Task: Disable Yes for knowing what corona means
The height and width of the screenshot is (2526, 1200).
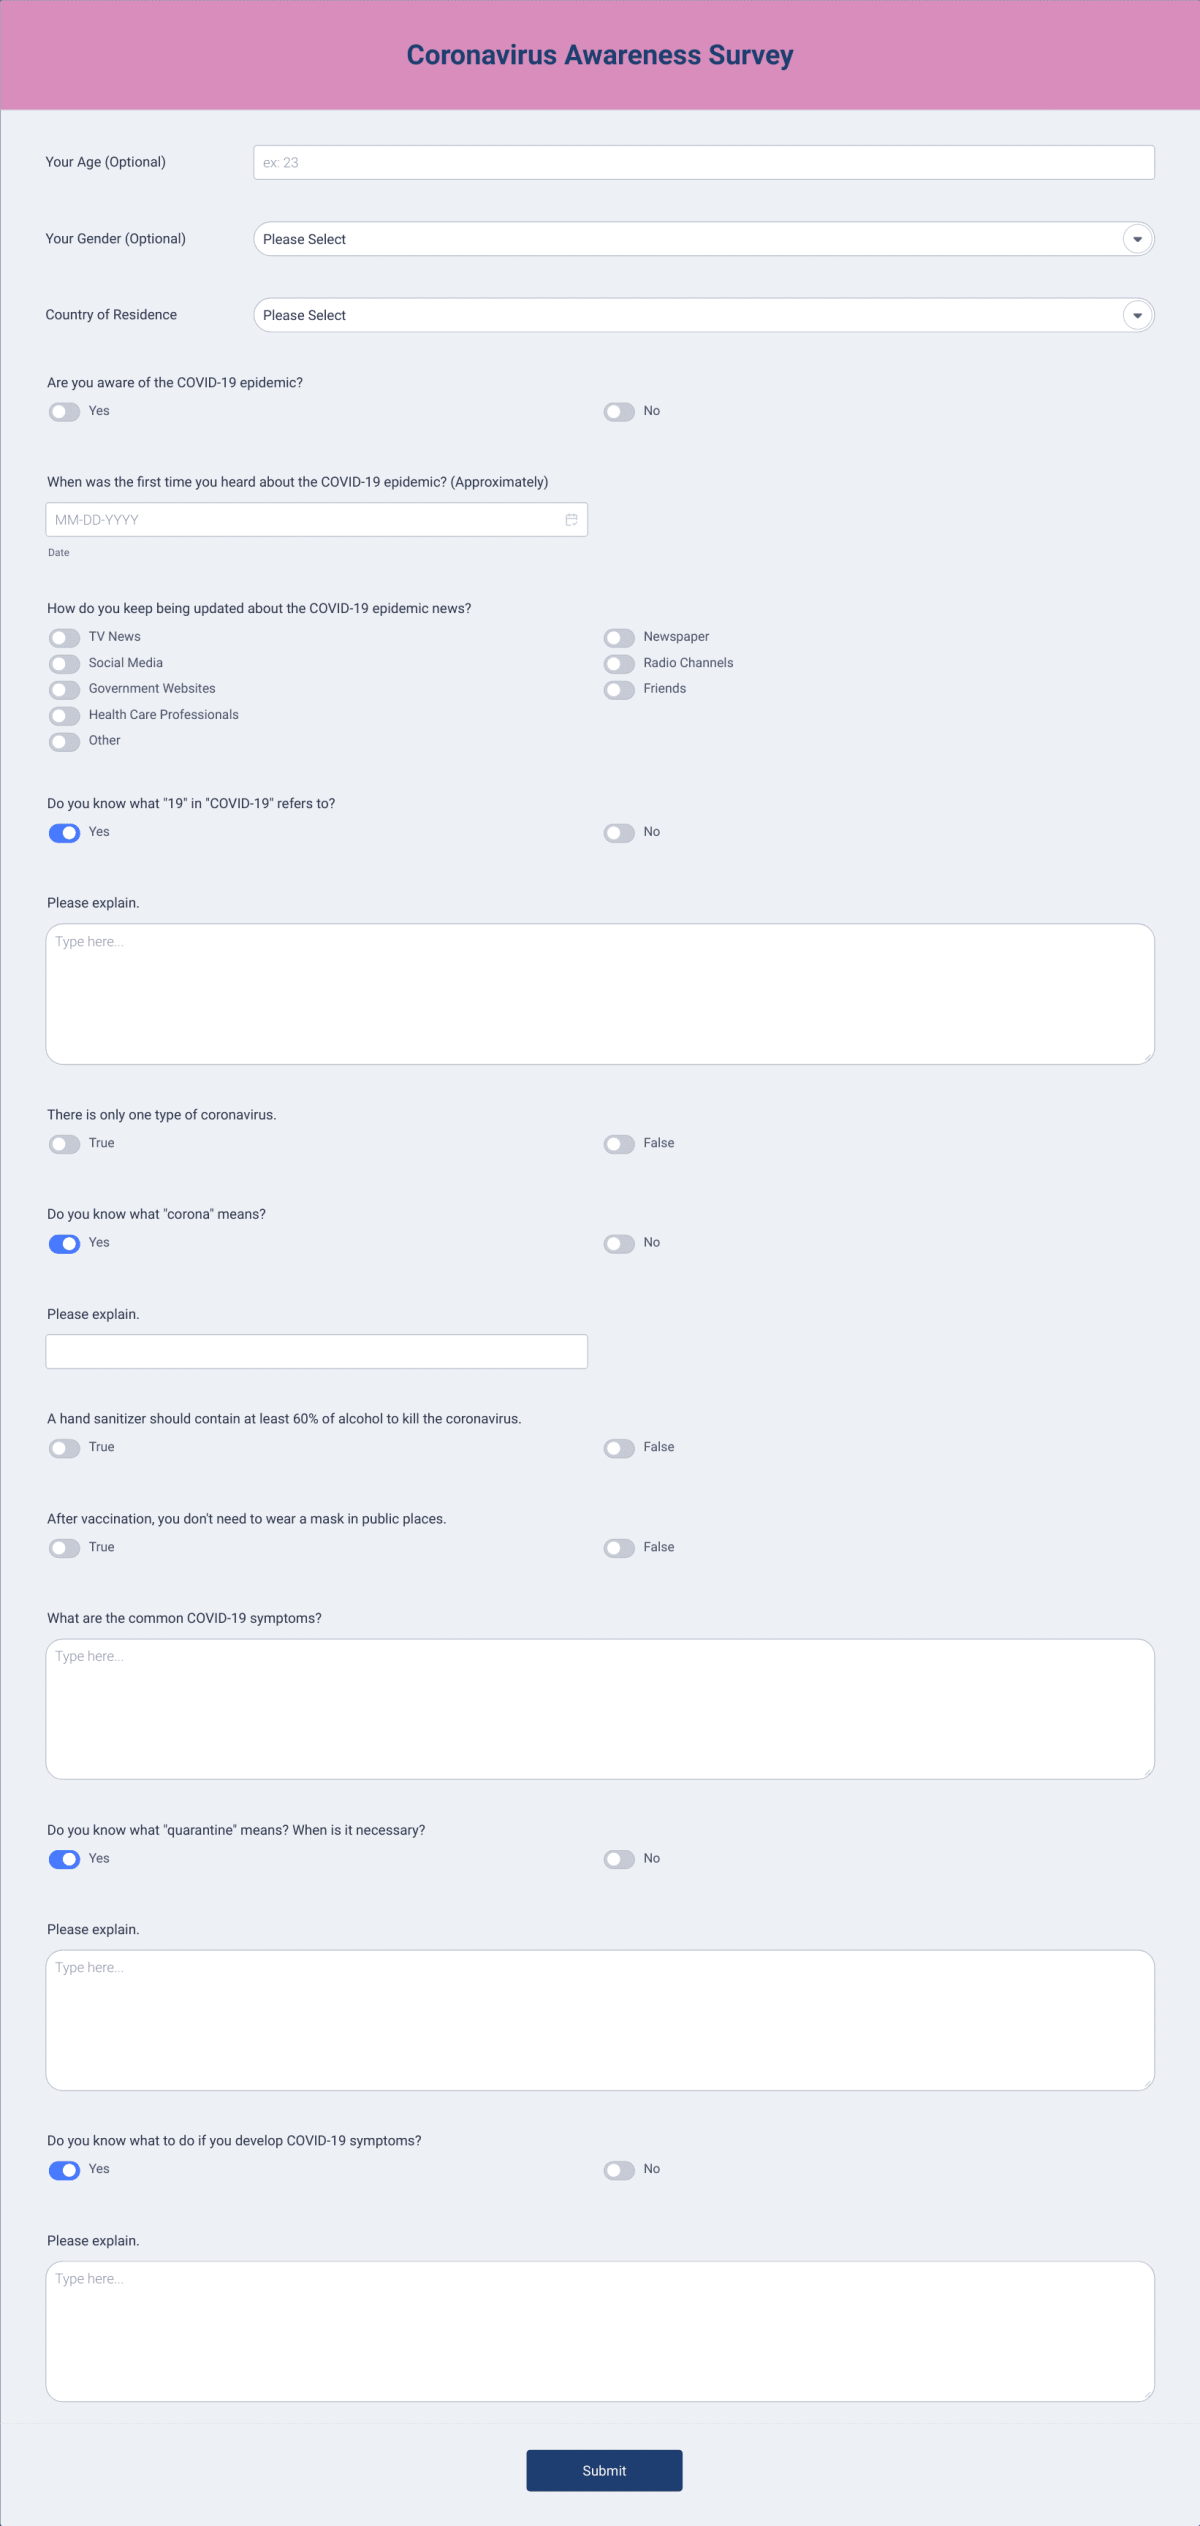Action: pyautogui.click(x=64, y=1243)
